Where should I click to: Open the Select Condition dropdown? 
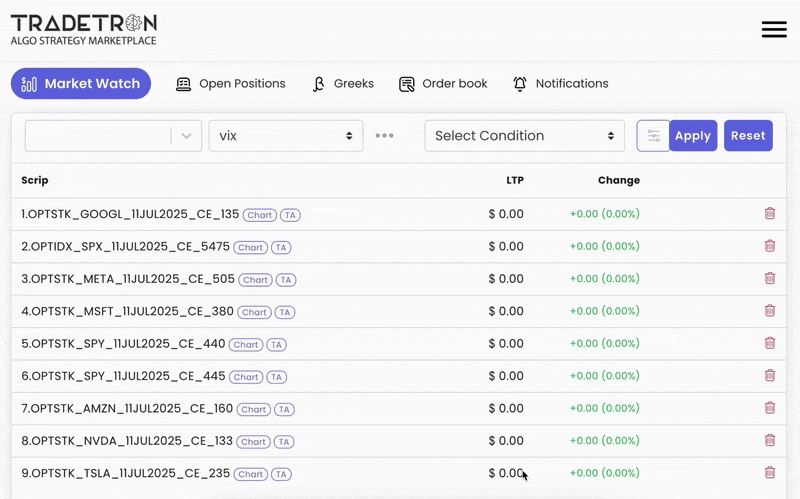click(524, 136)
